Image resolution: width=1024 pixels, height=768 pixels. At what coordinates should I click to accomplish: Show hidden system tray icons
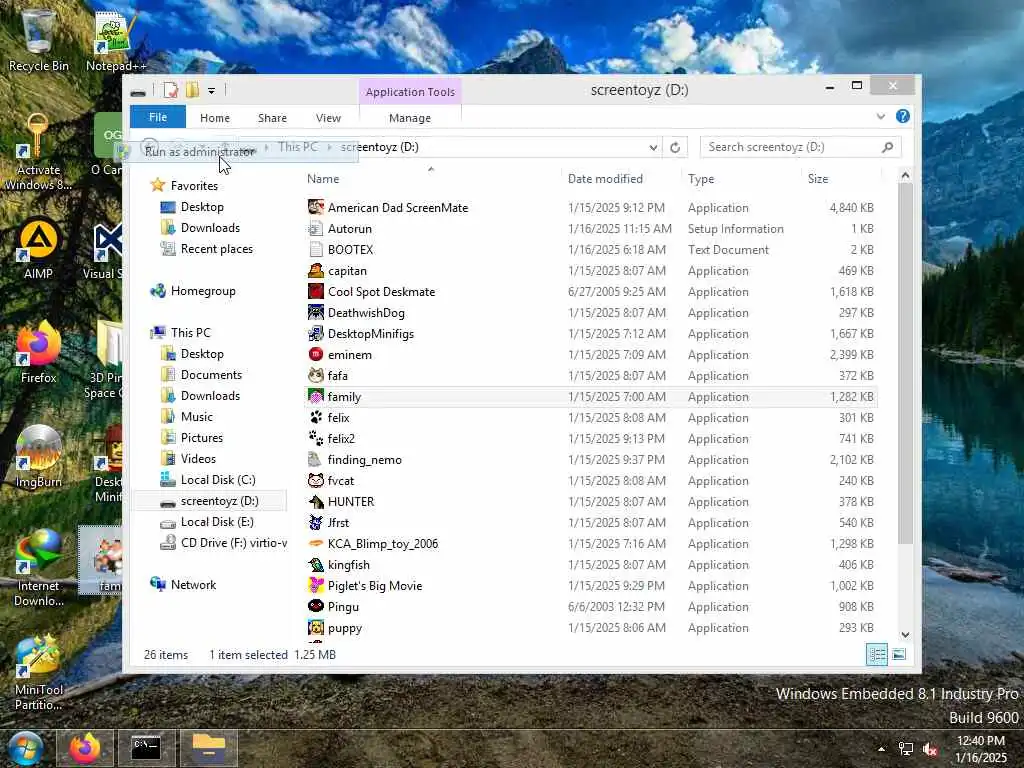(x=881, y=749)
